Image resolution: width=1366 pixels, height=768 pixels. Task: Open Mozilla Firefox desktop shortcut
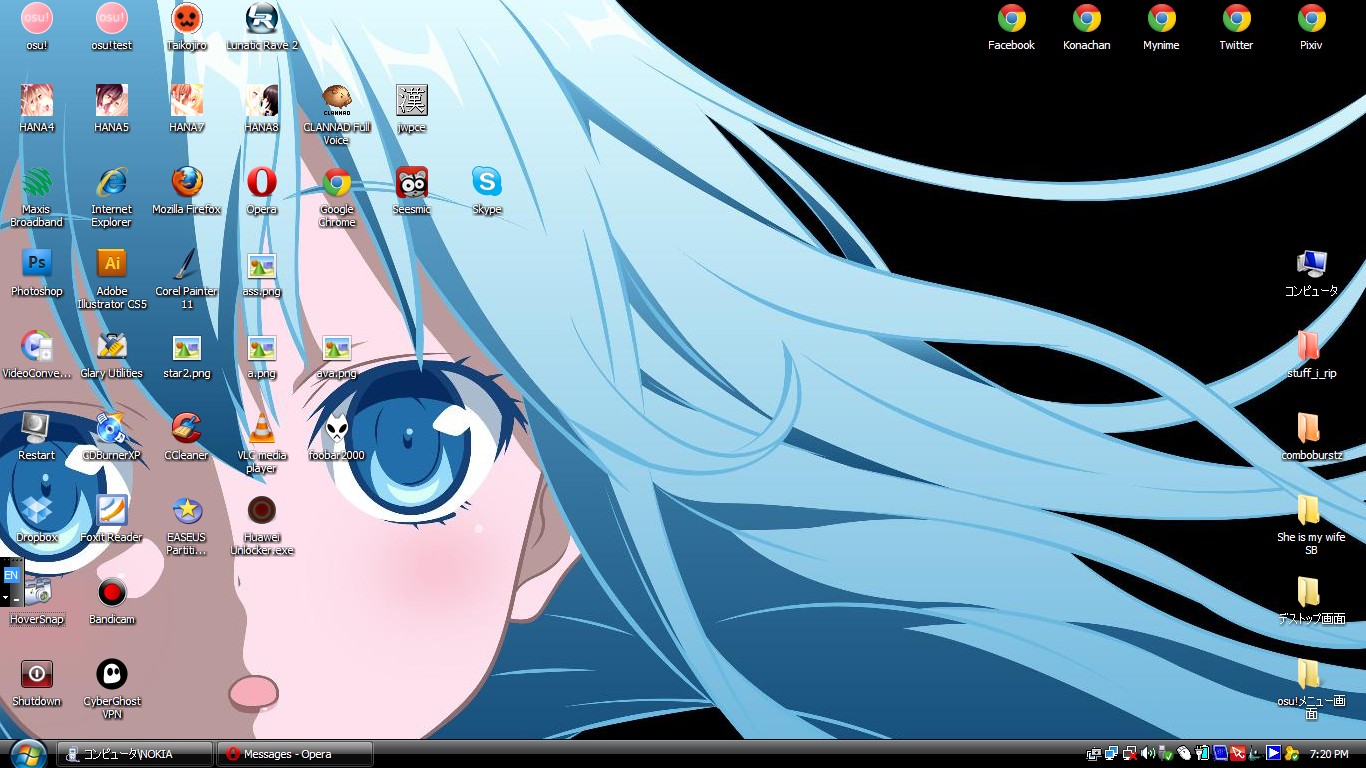click(x=186, y=191)
